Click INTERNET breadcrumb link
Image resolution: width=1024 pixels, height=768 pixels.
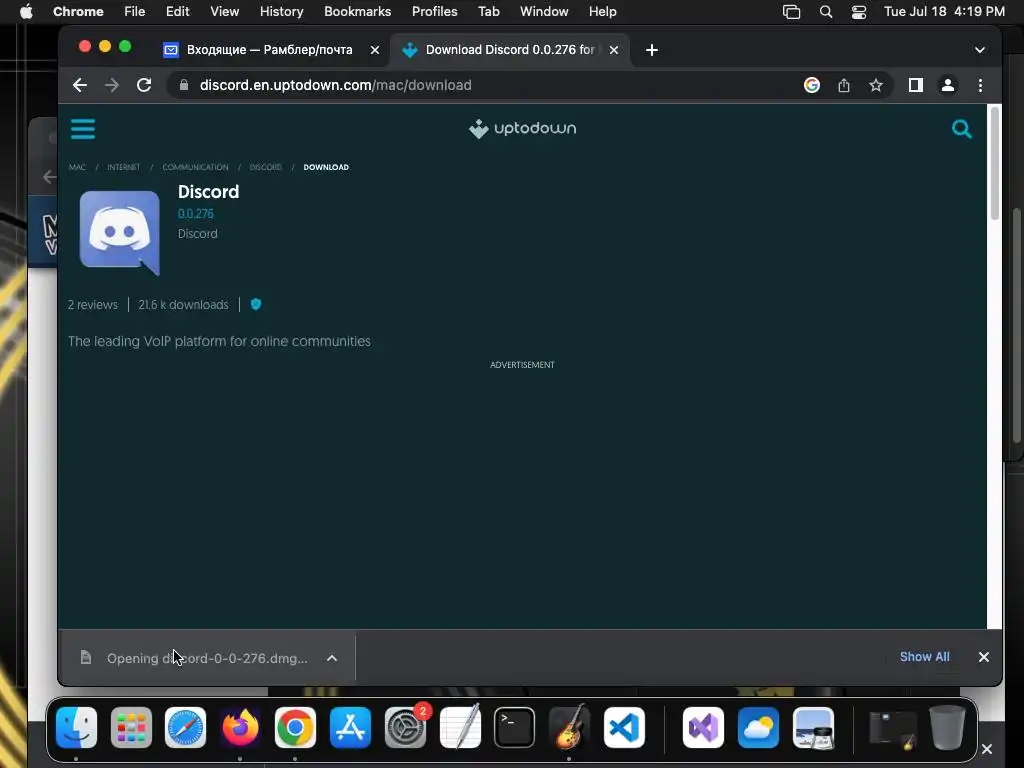pyautogui.click(x=123, y=167)
